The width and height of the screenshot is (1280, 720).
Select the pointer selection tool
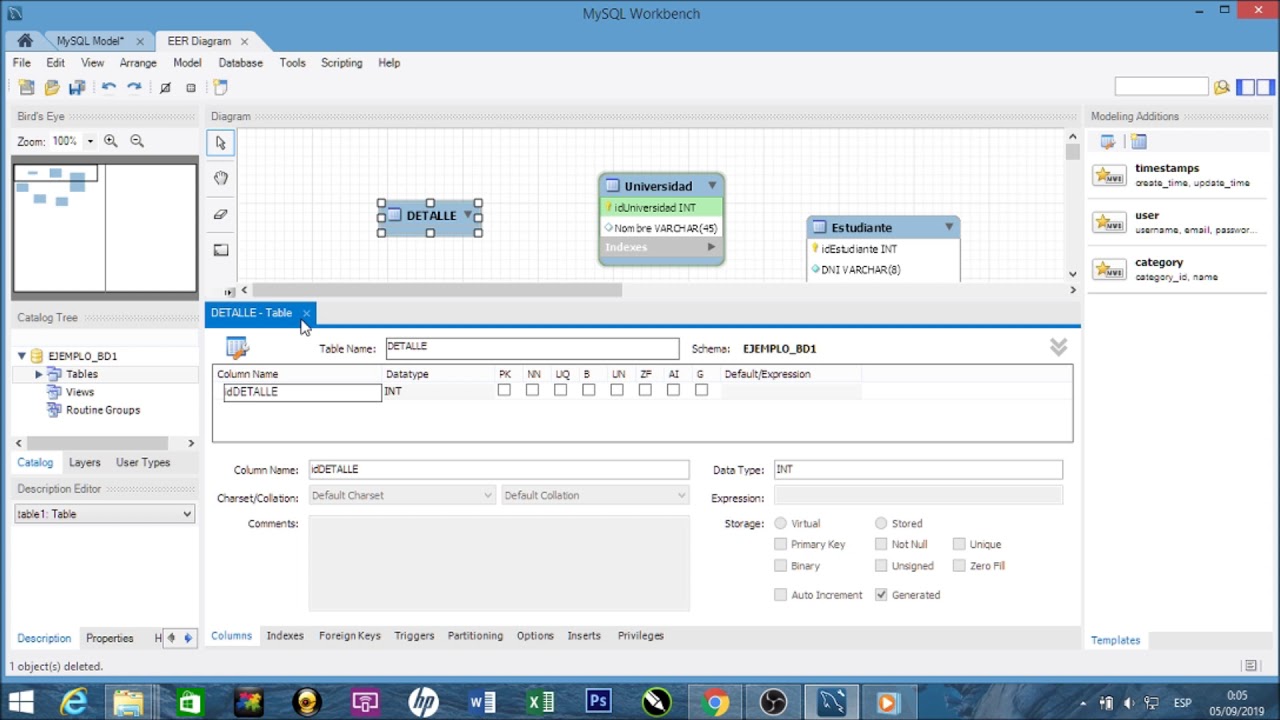(x=221, y=143)
